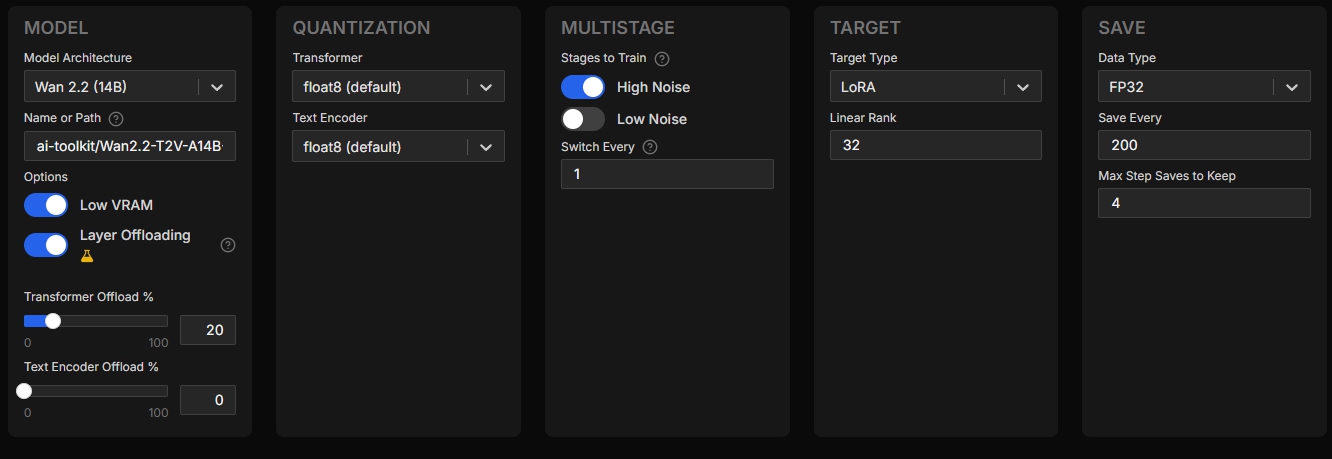Click the Linear Rank field showing 32
This screenshot has height=459, width=1332.
(935, 145)
